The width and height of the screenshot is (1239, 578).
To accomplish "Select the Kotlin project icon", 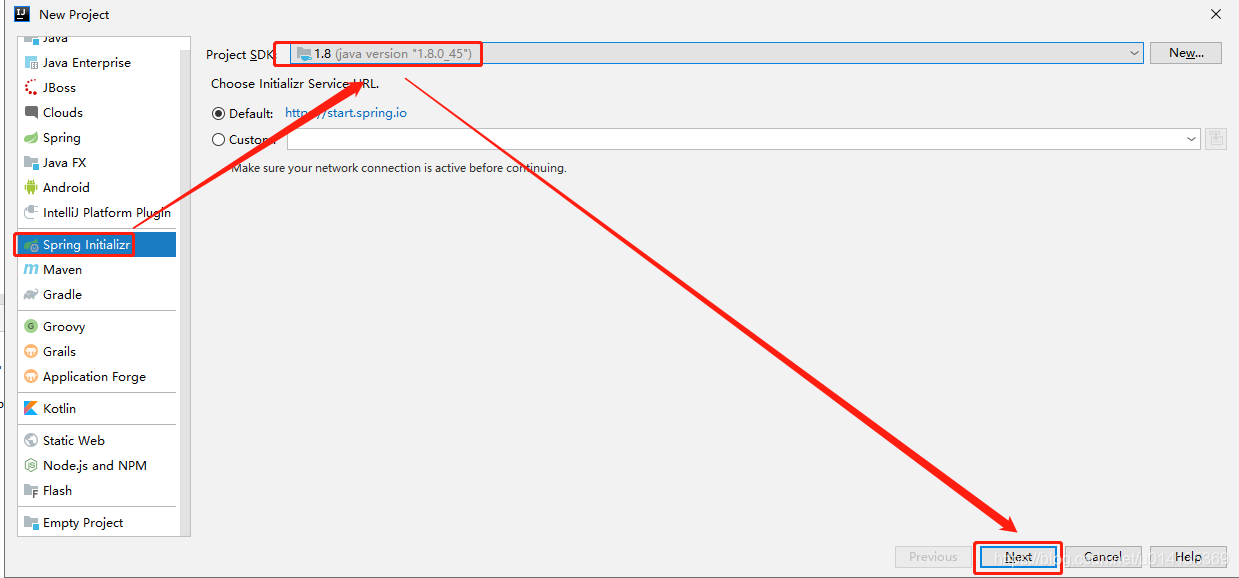I will click(x=31, y=408).
